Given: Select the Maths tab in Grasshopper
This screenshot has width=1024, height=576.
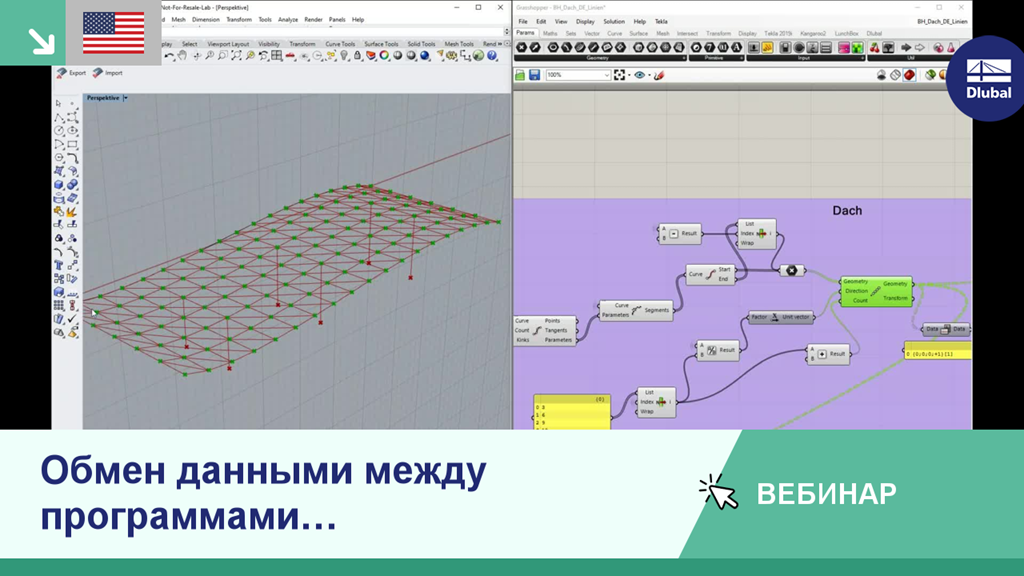Looking at the screenshot, I should [550, 33].
